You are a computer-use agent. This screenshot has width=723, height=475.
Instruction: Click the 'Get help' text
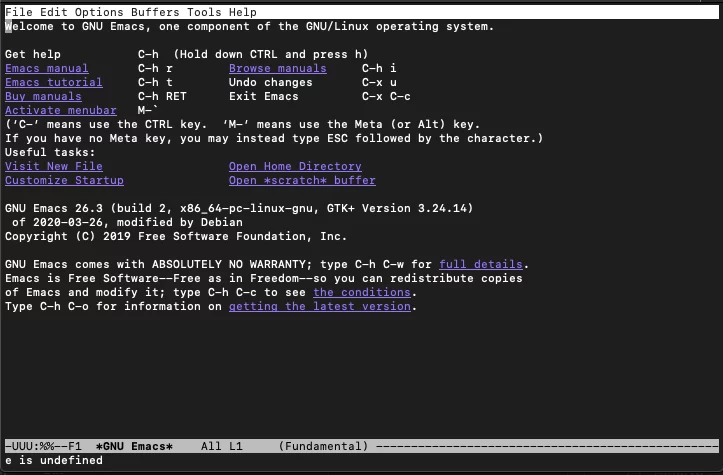[x=33, y=54]
